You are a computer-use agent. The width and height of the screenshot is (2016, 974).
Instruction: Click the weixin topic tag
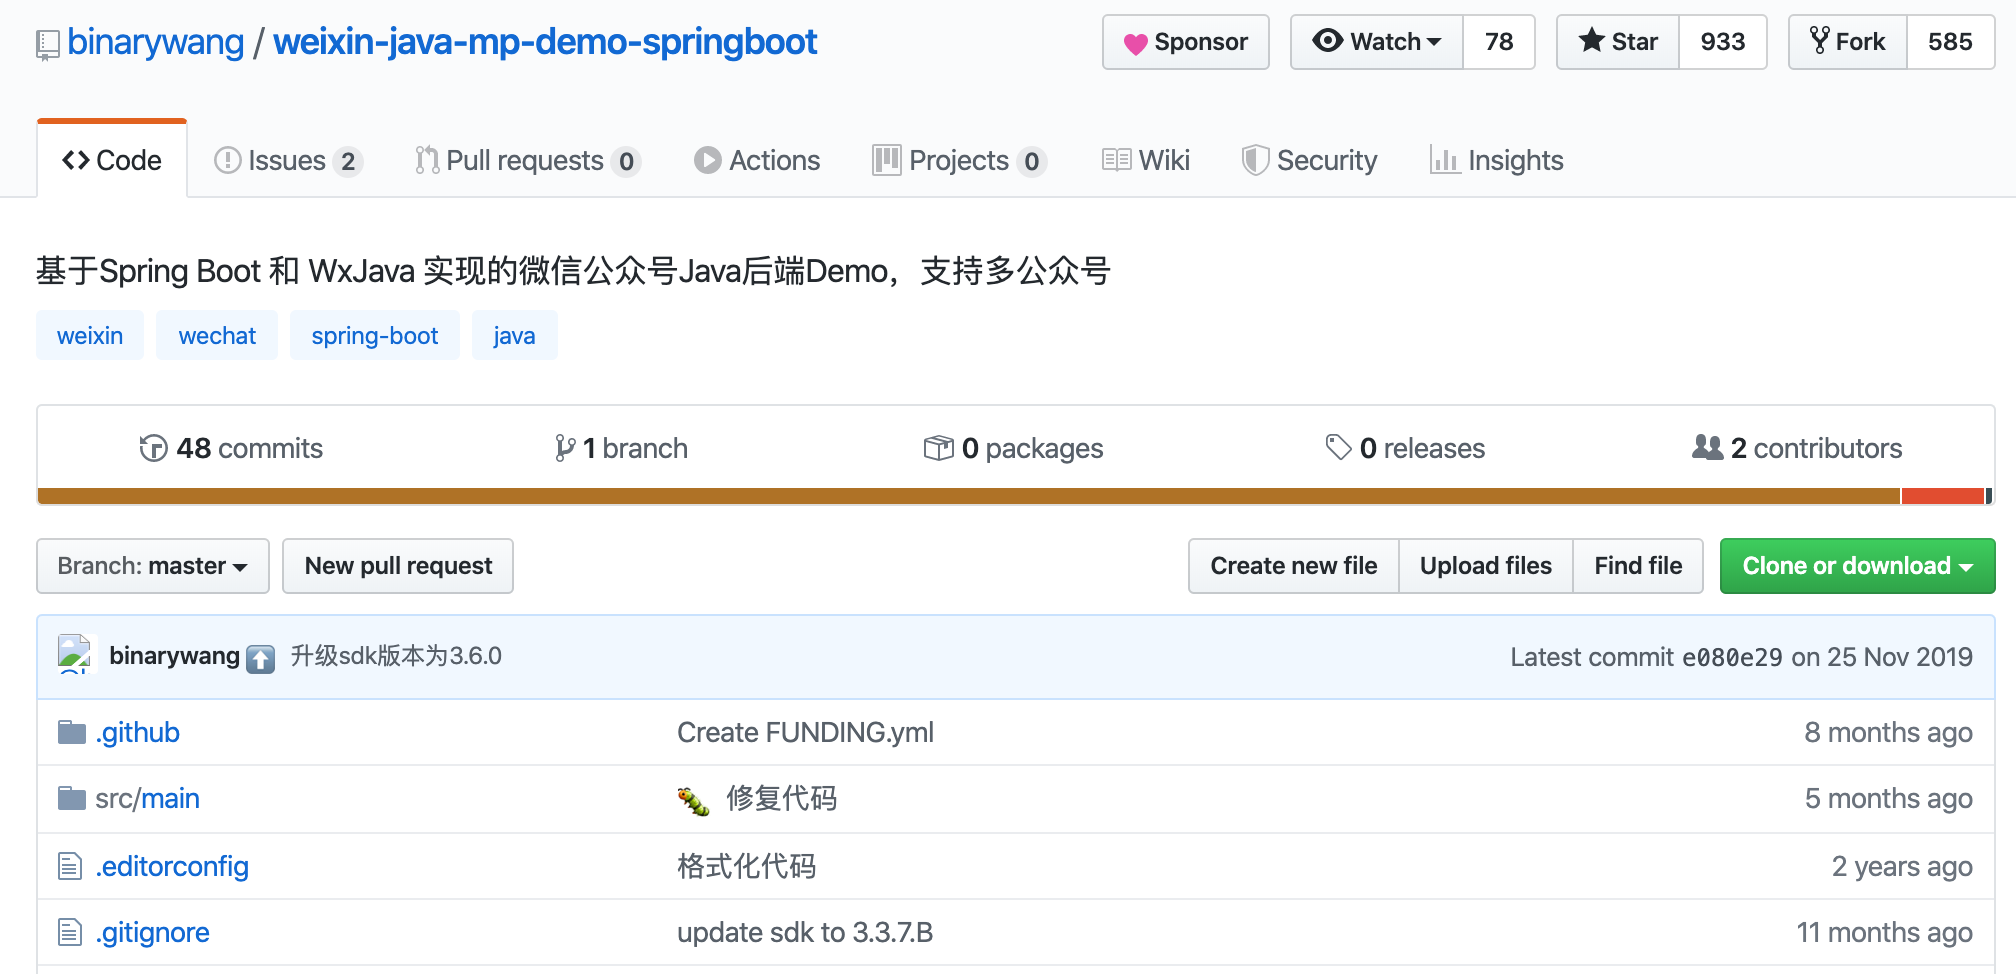click(x=90, y=335)
